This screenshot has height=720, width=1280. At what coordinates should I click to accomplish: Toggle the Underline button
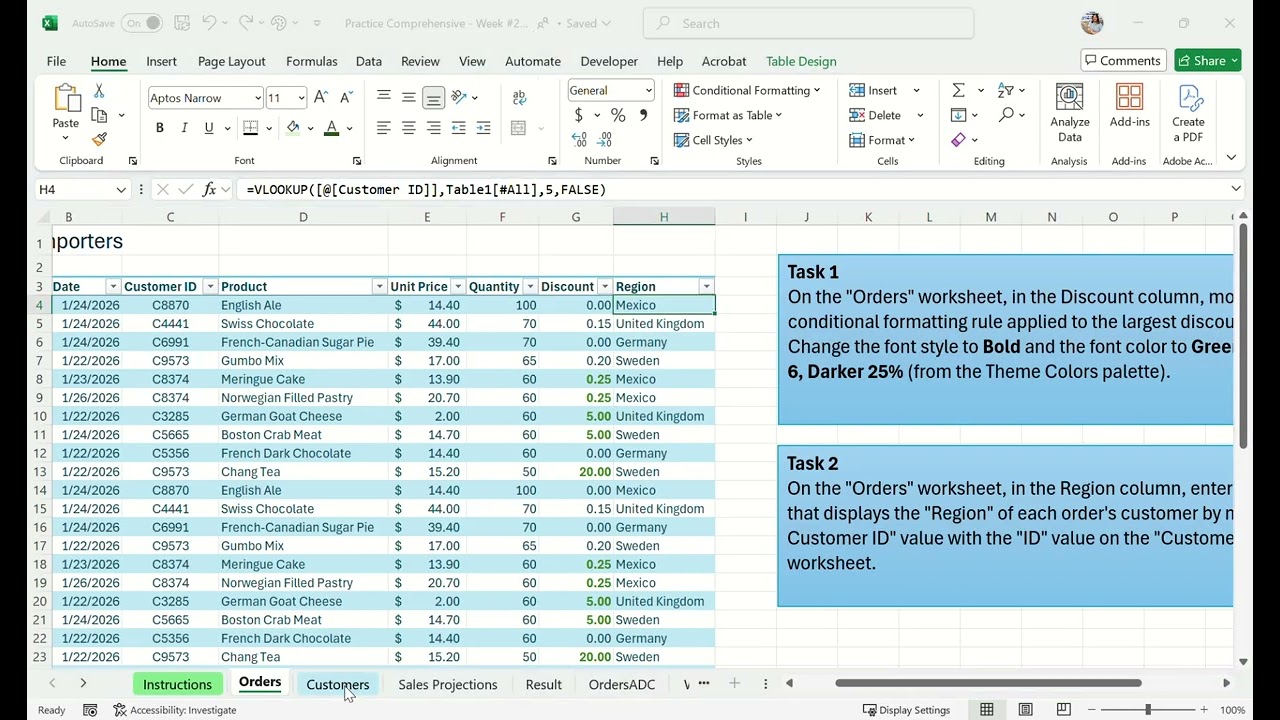click(x=208, y=128)
